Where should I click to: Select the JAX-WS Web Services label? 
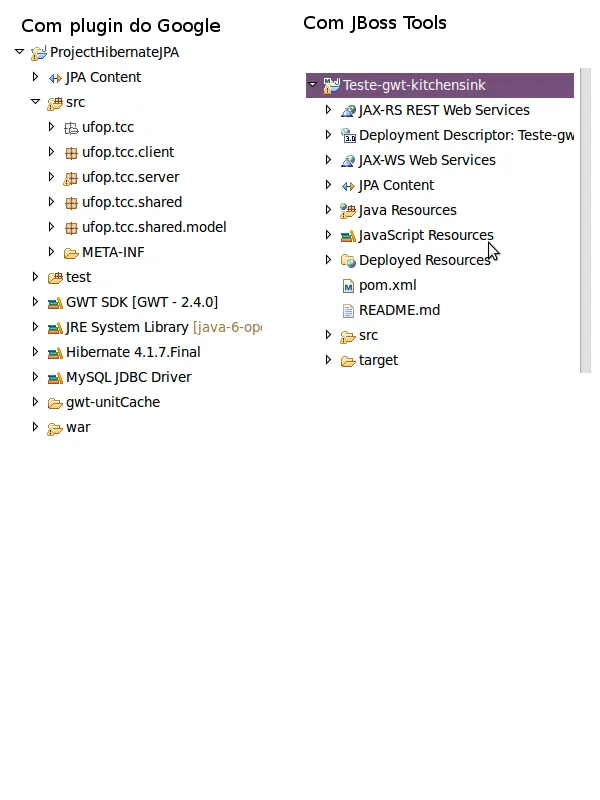[427, 160]
